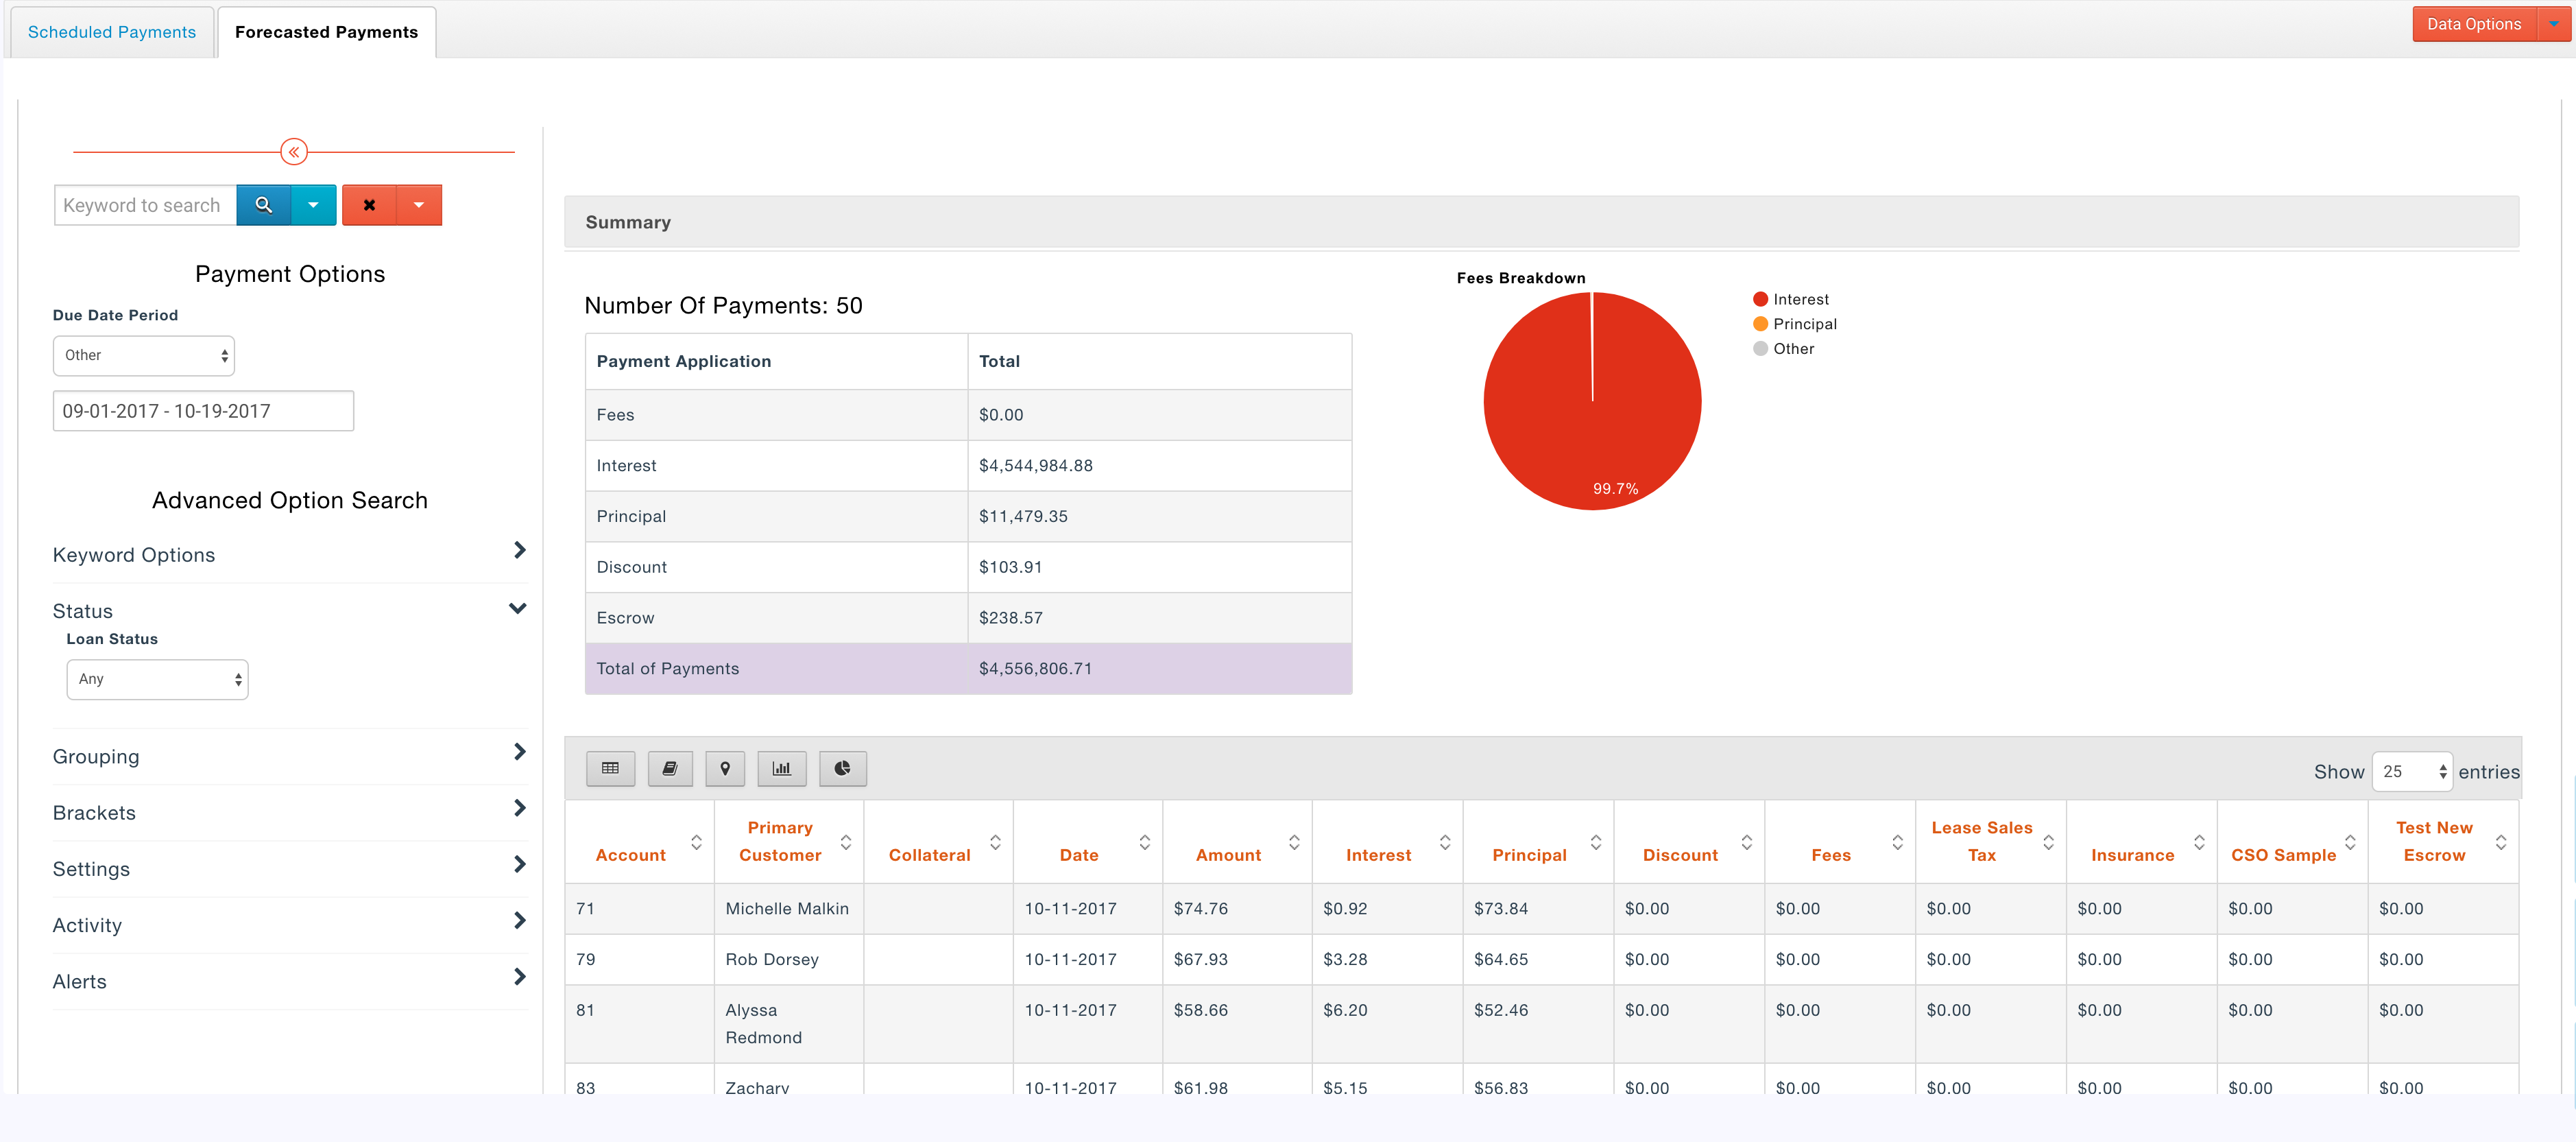The image size is (2576, 1142).
Task: Open the Due Date Period dropdown
Action: click(x=144, y=356)
